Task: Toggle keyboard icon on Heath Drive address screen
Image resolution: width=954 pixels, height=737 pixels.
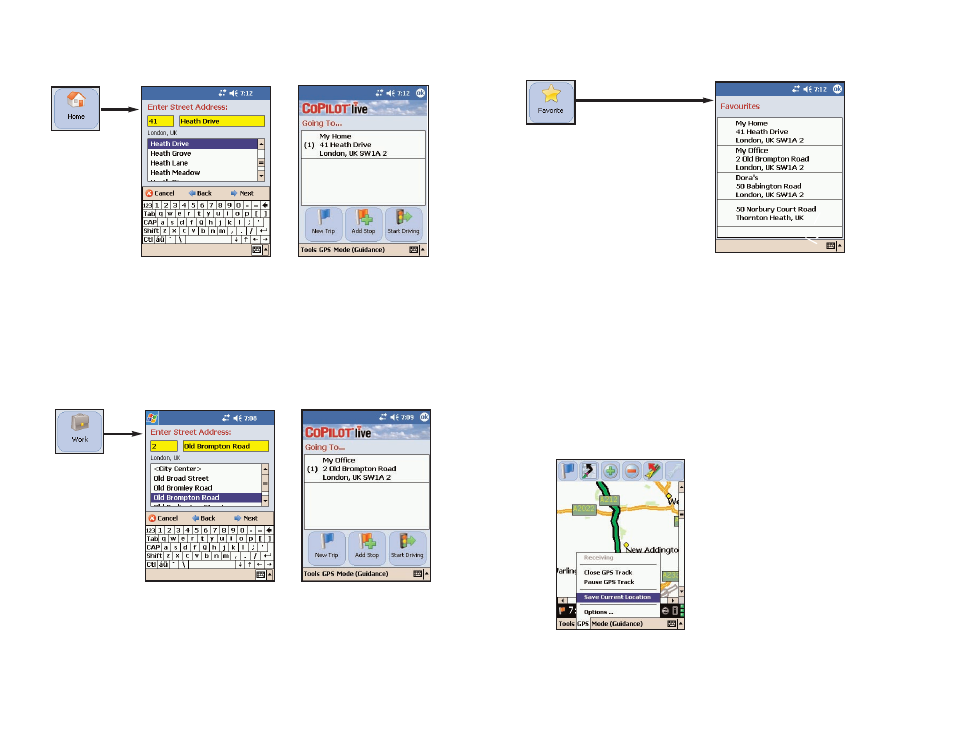Action: (x=256, y=250)
